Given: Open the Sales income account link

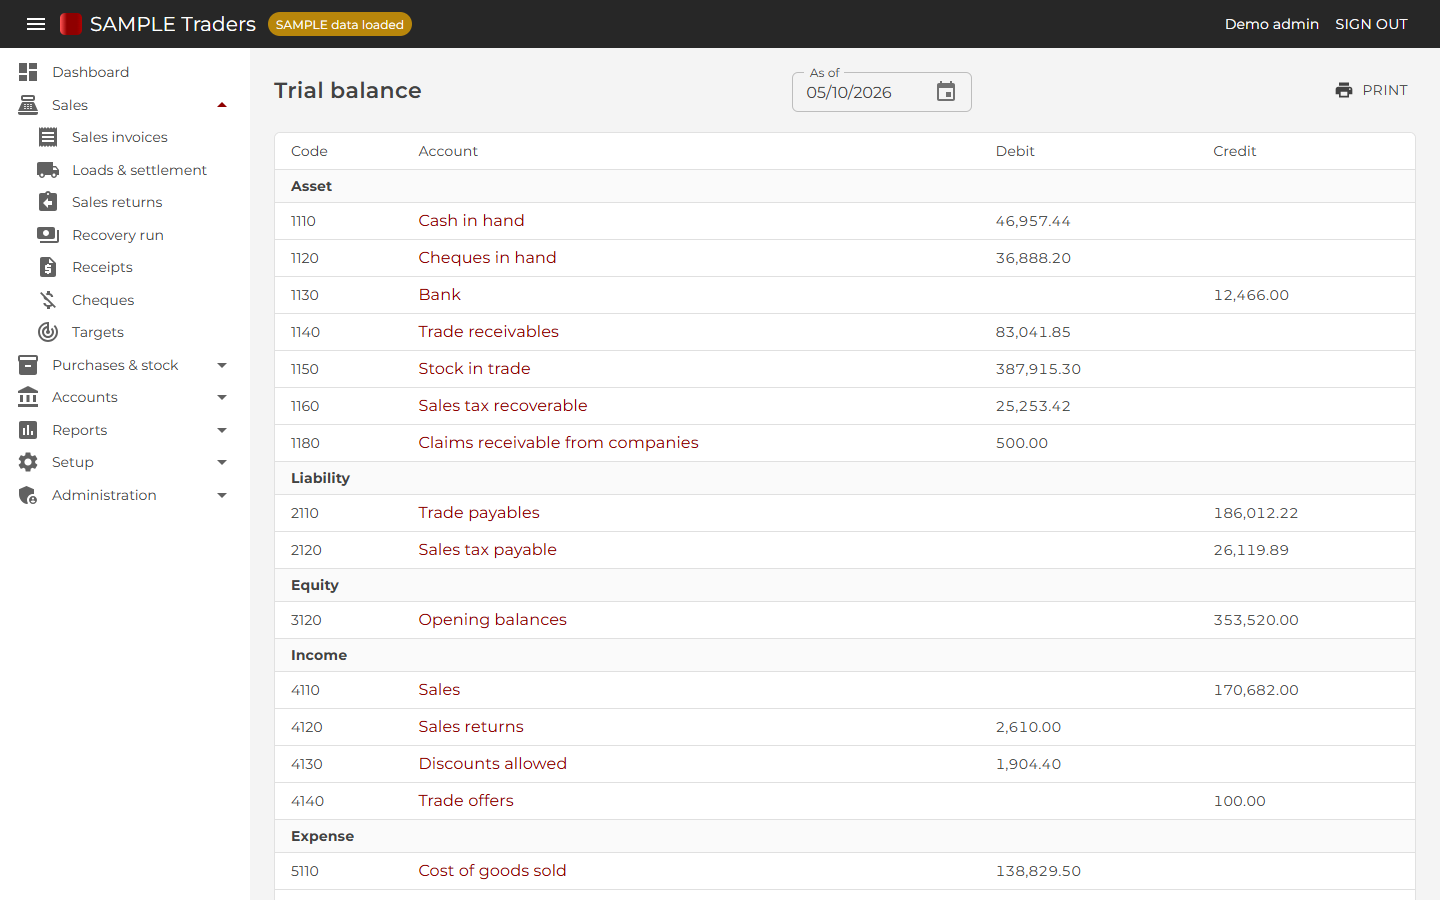Looking at the screenshot, I should [439, 690].
